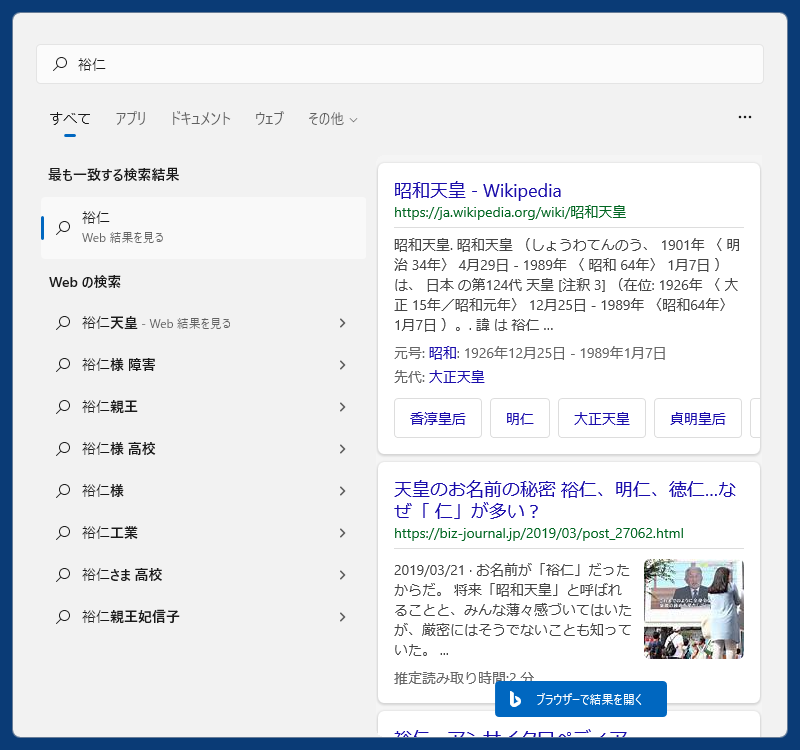Click search icon next to 裕仁天皇 suggestion

pyautogui.click(x=63, y=323)
